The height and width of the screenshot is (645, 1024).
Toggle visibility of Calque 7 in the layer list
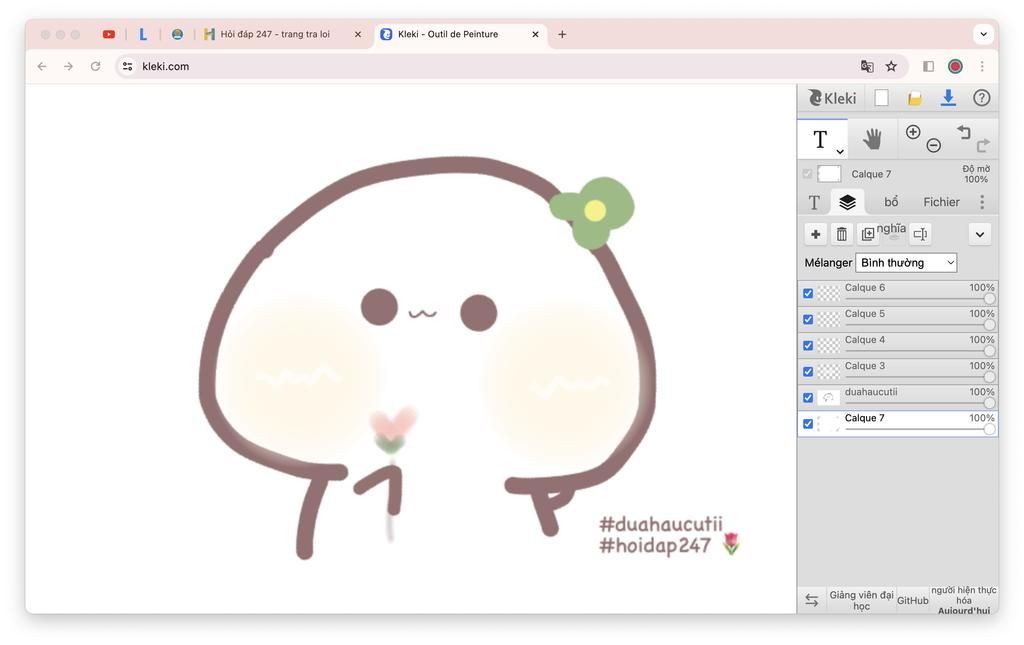click(808, 424)
